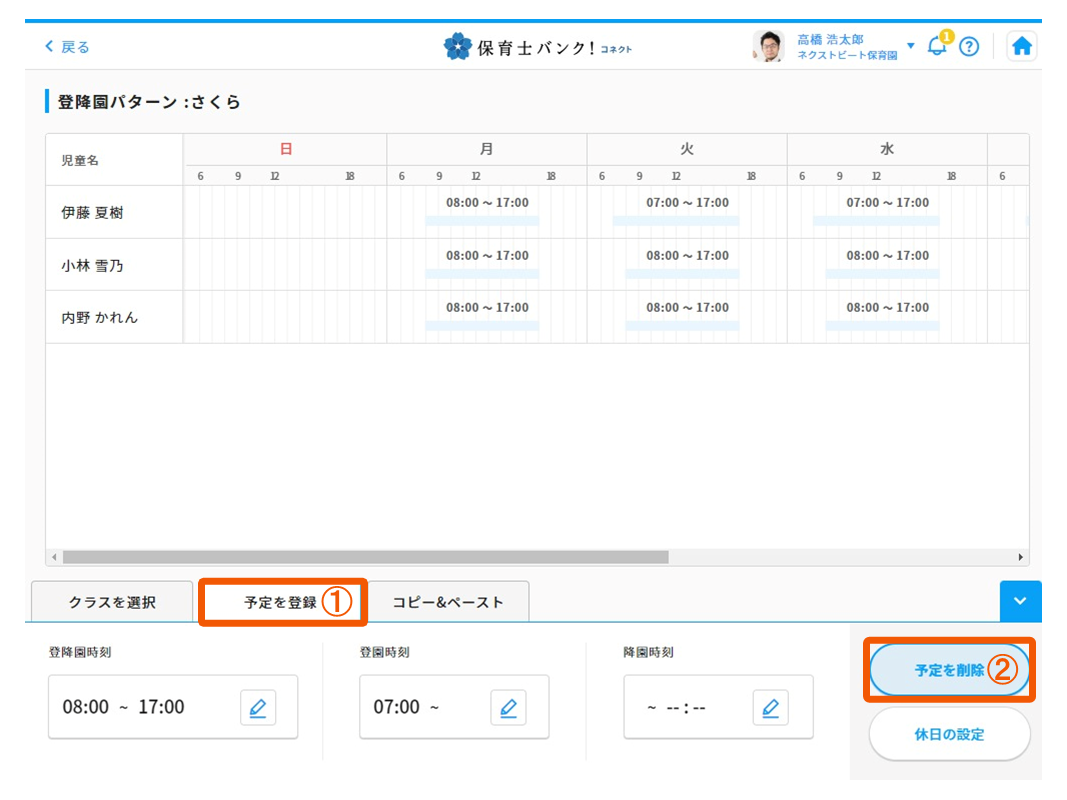Collapse the bottom panel with the blue chevron
1067x800 pixels.
pos(1020,601)
